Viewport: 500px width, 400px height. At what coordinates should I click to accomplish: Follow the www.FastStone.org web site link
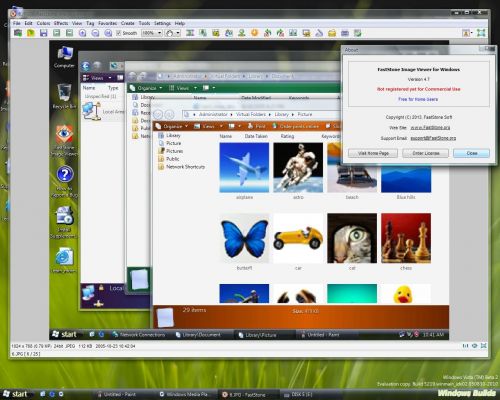click(430, 128)
